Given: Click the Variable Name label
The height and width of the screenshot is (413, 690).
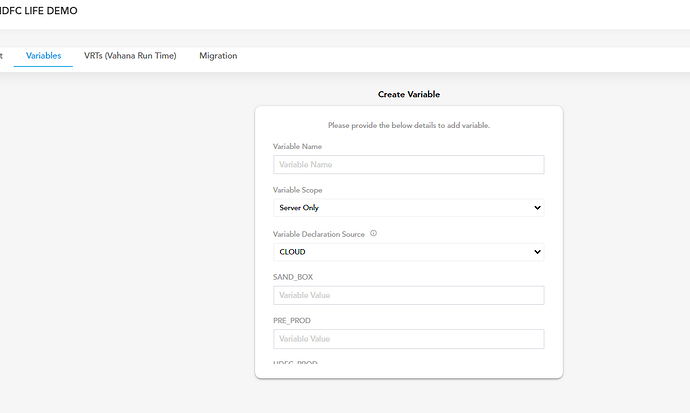Looking at the screenshot, I should (297, 146).
